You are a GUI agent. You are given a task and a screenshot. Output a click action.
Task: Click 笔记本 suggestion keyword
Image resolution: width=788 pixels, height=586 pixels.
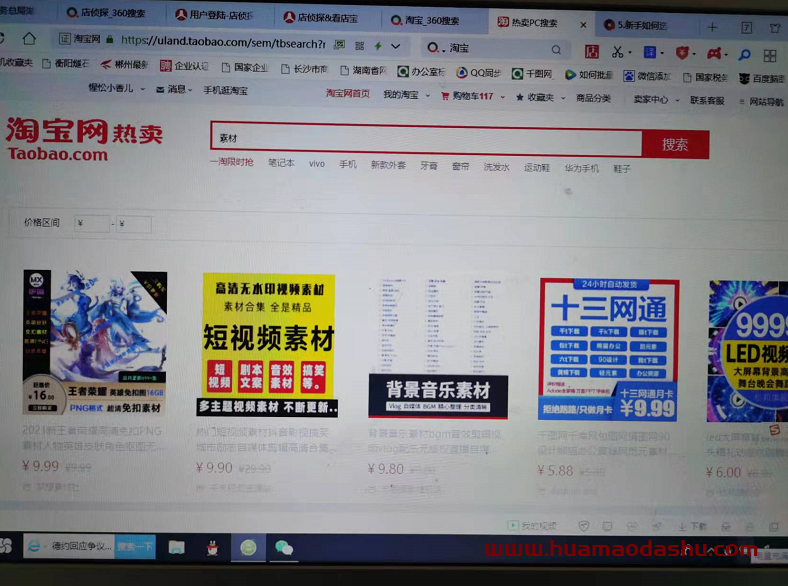pyautogui.click(x=281, y=163)
